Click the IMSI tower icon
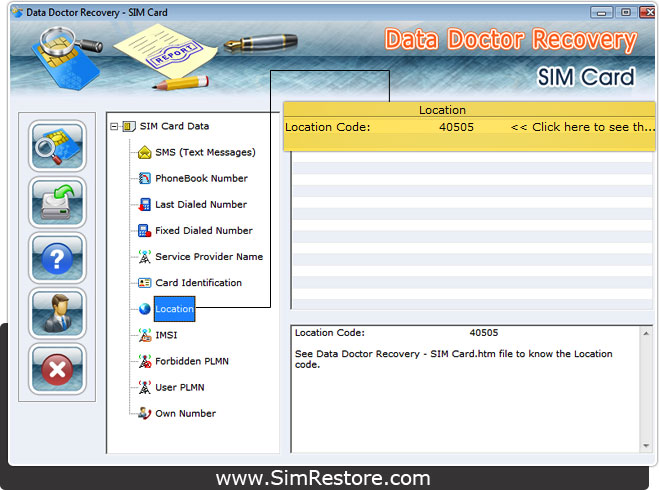 (x=145, y=335)
